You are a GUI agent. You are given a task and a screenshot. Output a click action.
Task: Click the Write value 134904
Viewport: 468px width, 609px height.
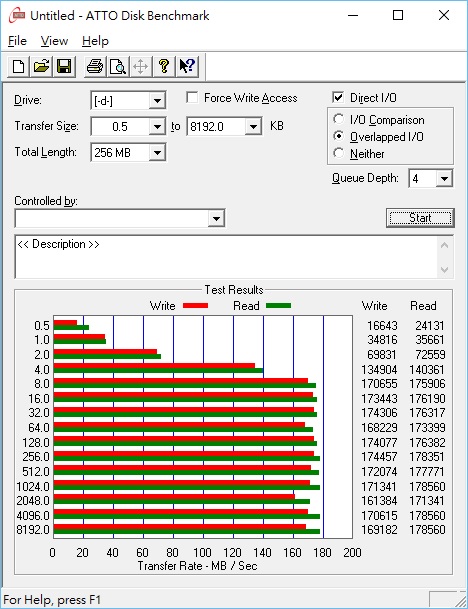tap(379, 369)
